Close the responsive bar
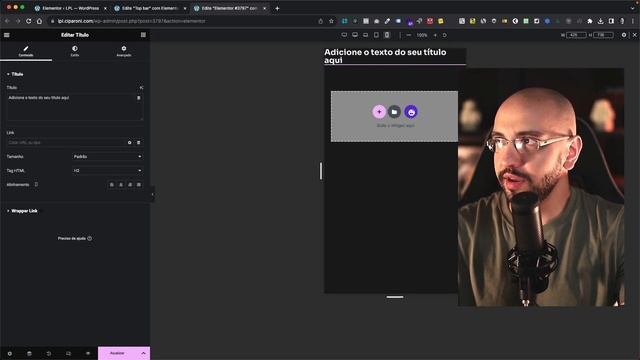640x360 pixels. coord(635,35)
